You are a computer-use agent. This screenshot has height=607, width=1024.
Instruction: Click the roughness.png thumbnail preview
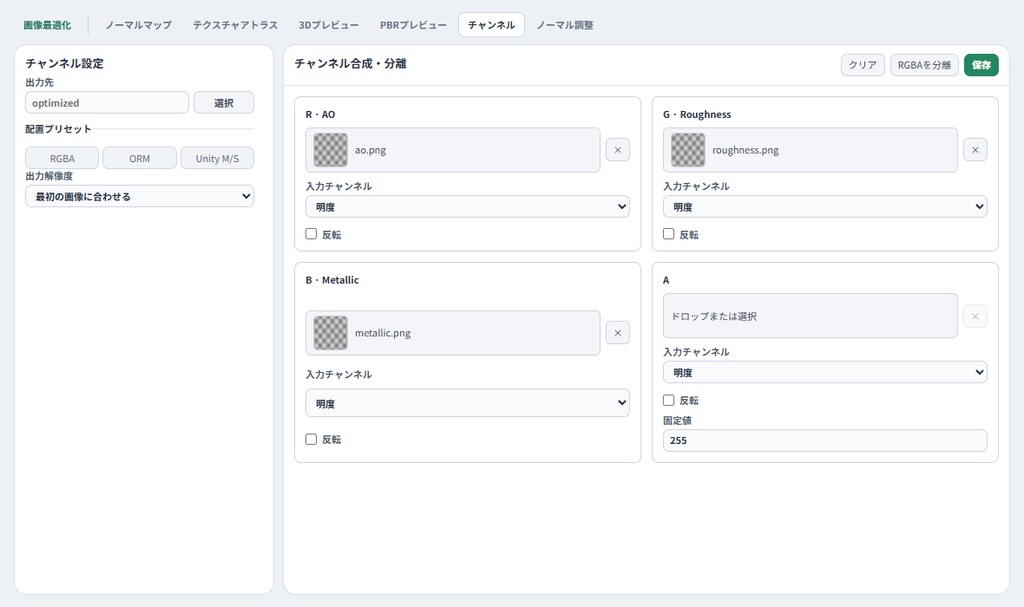pos(688,150)
